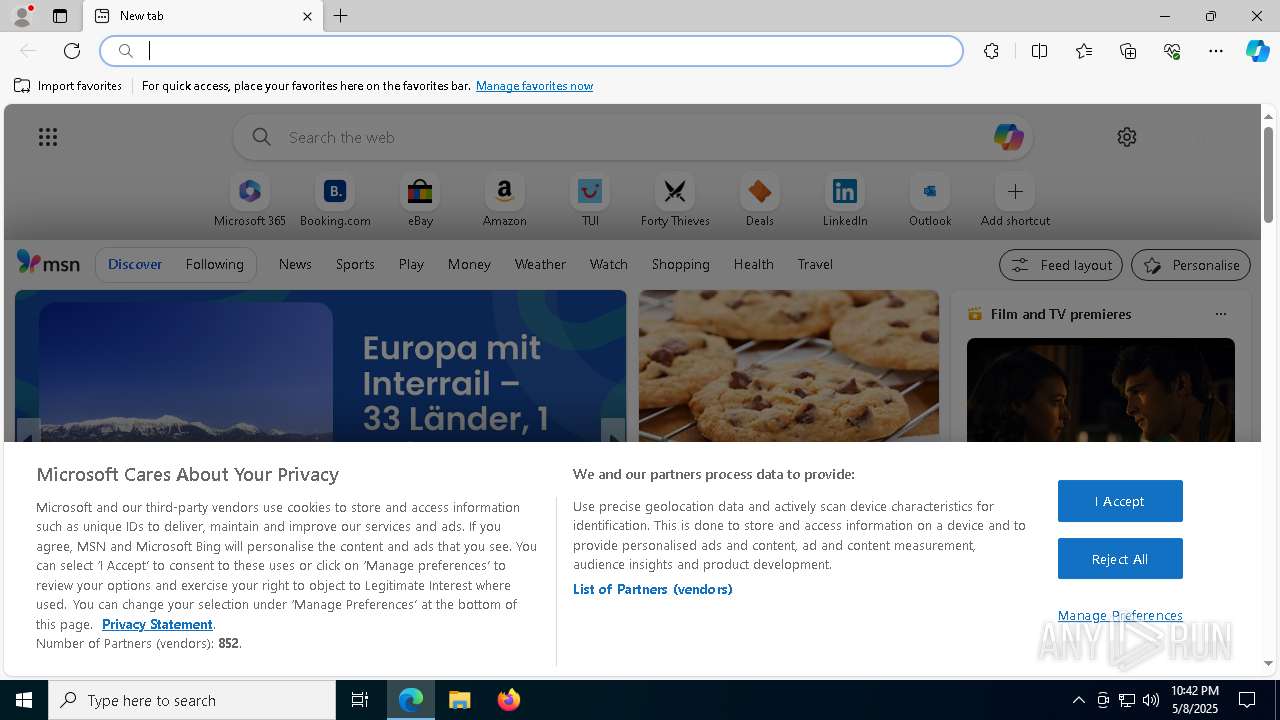
Task: Open Privacy Statement link
Action: (x=157, y=624)
